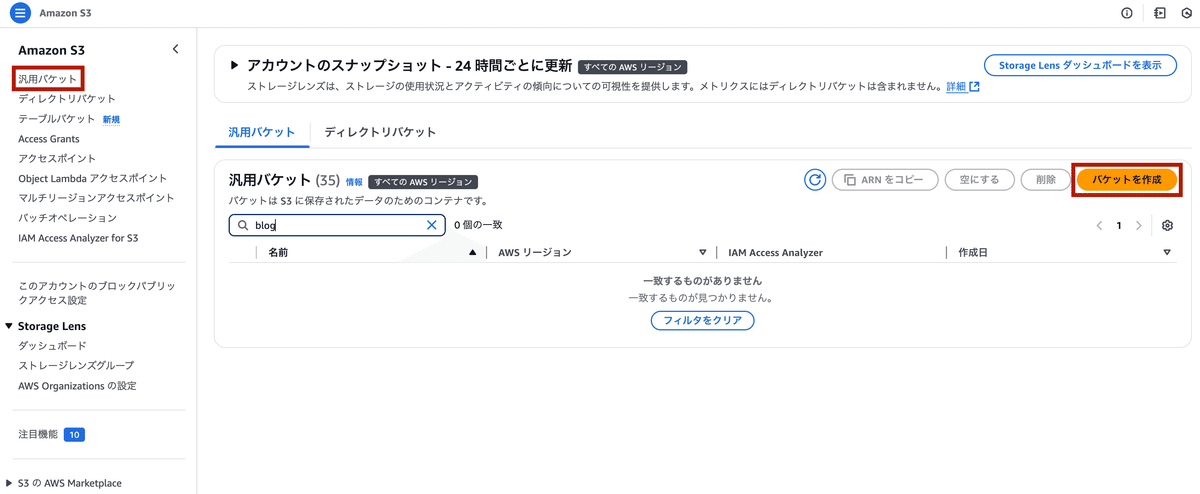The image size is (1200, 494).
Task: Click the bucket search field containing blog
Action: click(337, 225)
